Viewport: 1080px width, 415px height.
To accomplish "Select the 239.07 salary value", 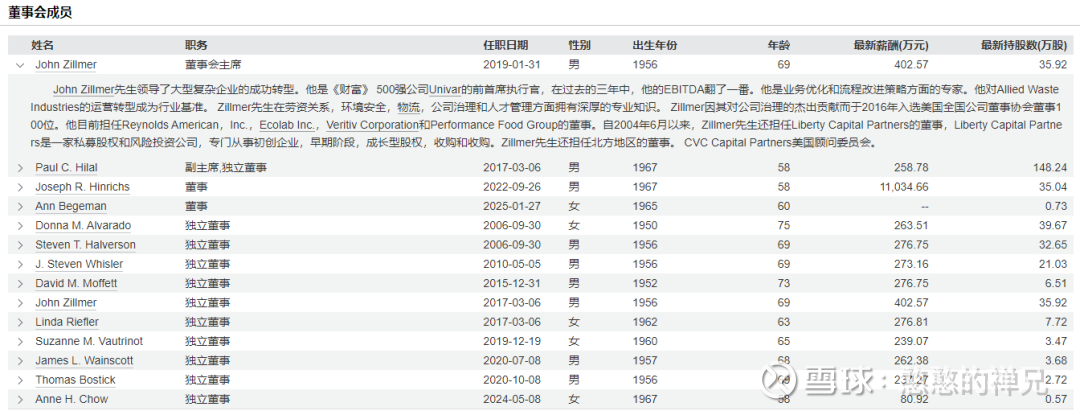I will point(913,341).
